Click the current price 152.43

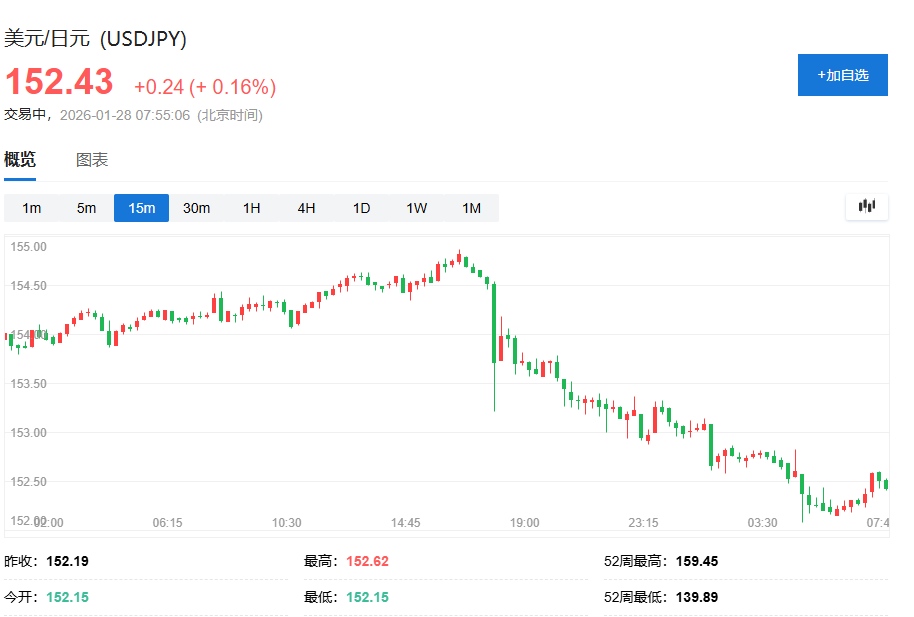coord(60,82)
